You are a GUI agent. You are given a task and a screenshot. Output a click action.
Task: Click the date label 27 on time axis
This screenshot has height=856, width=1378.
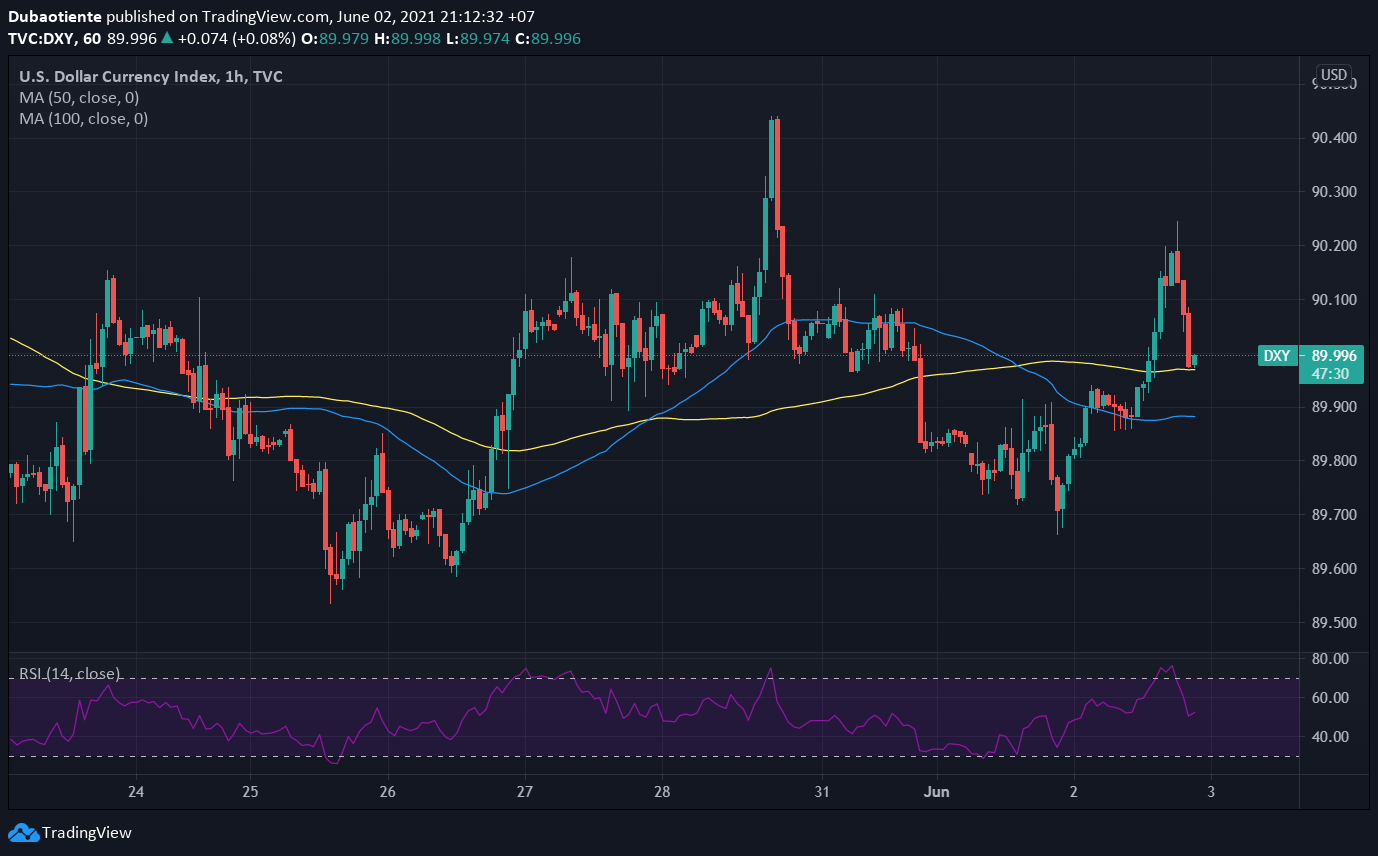tap(524, 792)
